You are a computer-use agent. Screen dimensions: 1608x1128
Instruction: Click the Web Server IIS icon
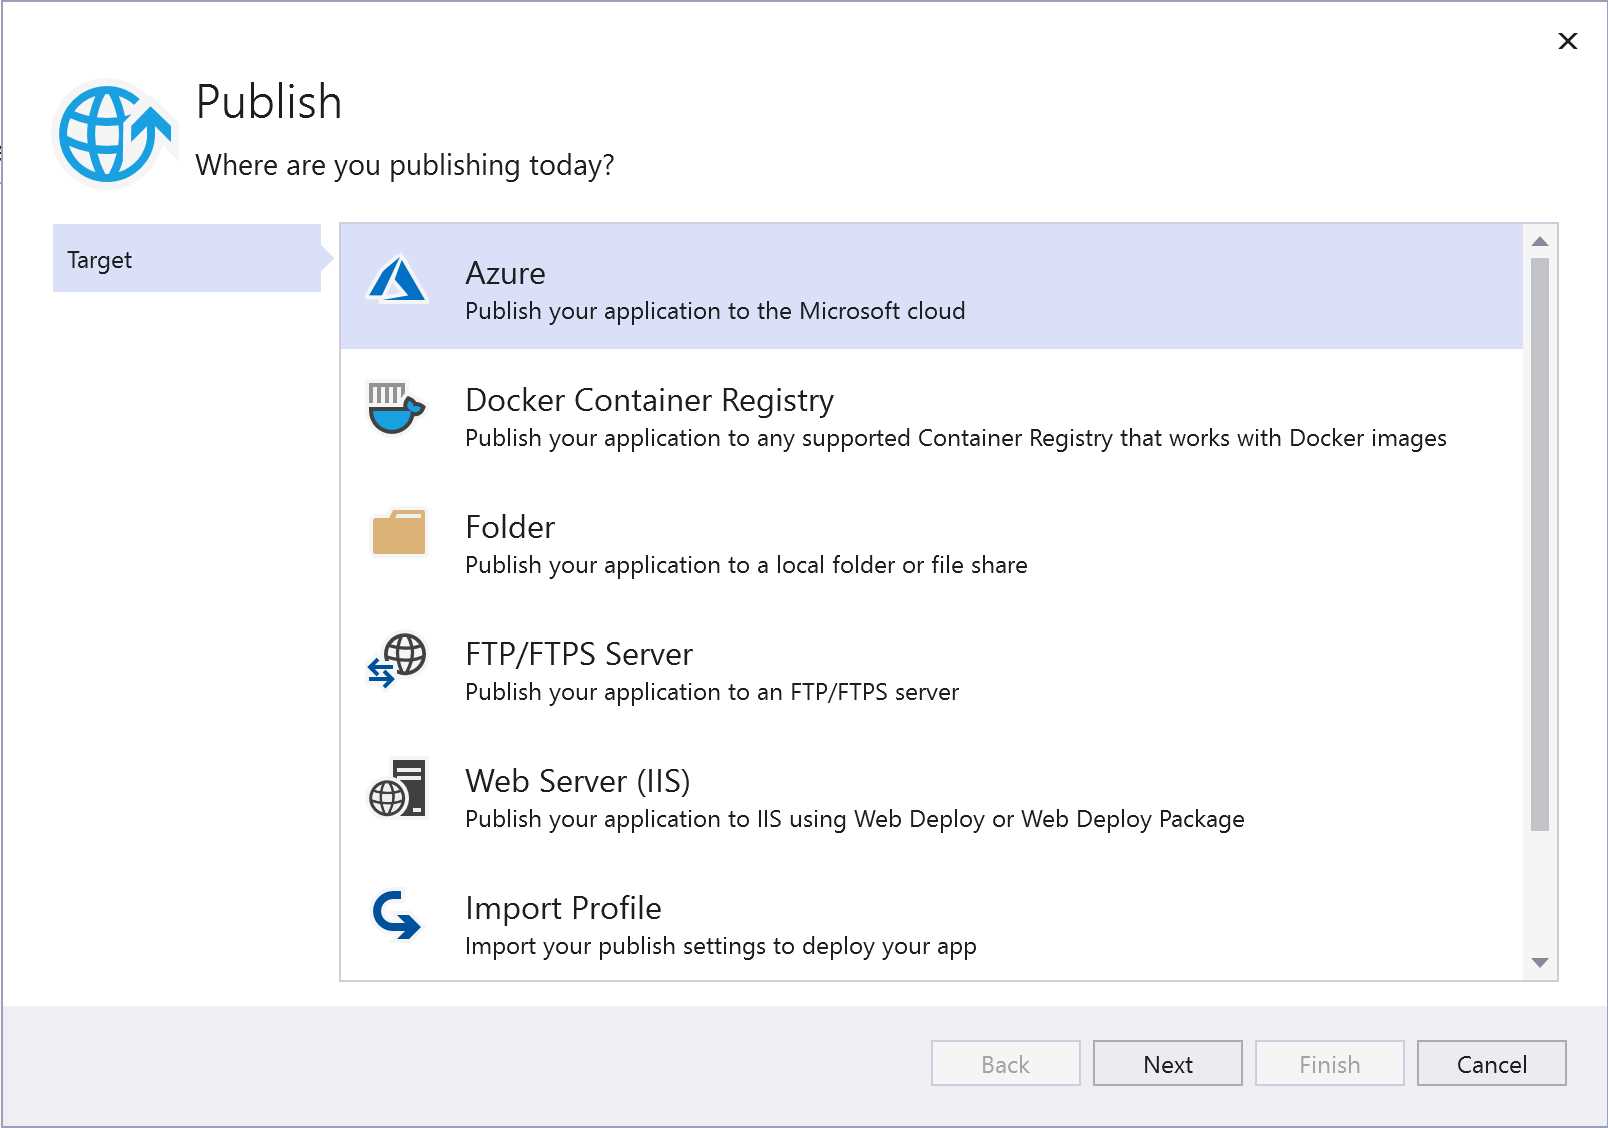[x=397, y=788]
